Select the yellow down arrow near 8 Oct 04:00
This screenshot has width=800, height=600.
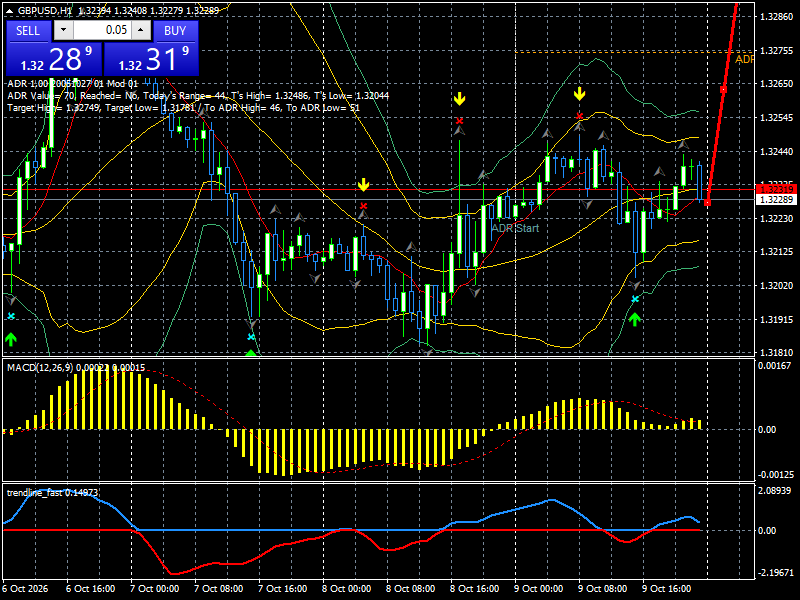coord(363,185)
